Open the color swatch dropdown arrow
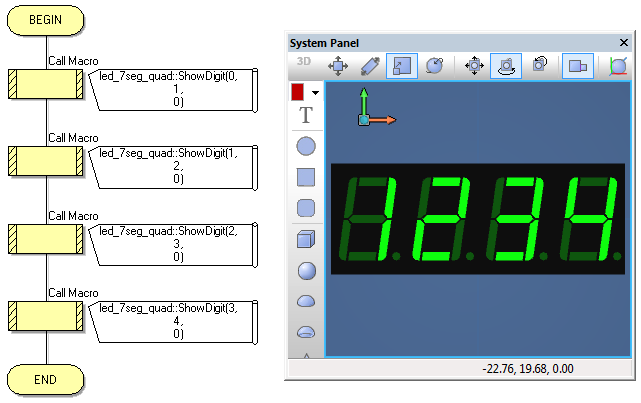Image resolution: width=641 pixels, height=403 pixels. click(315, 93)
